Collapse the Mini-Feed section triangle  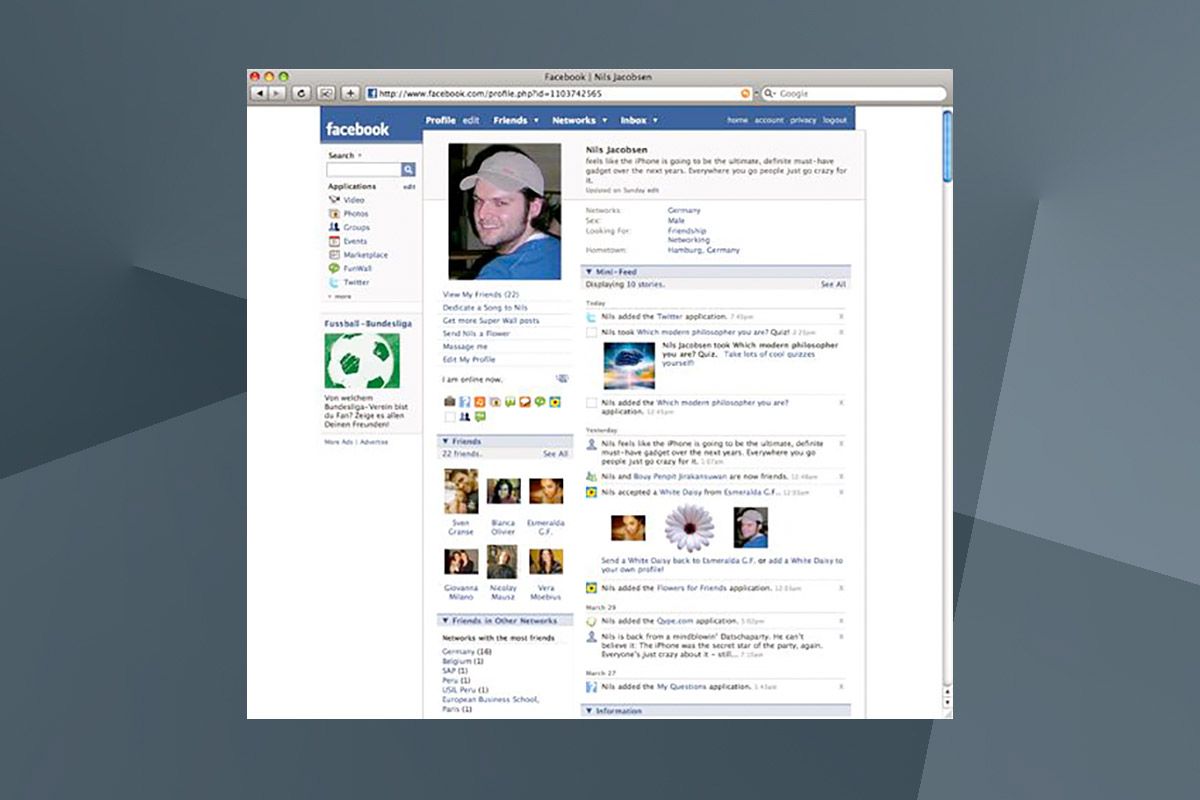click(x=587, y=271)
